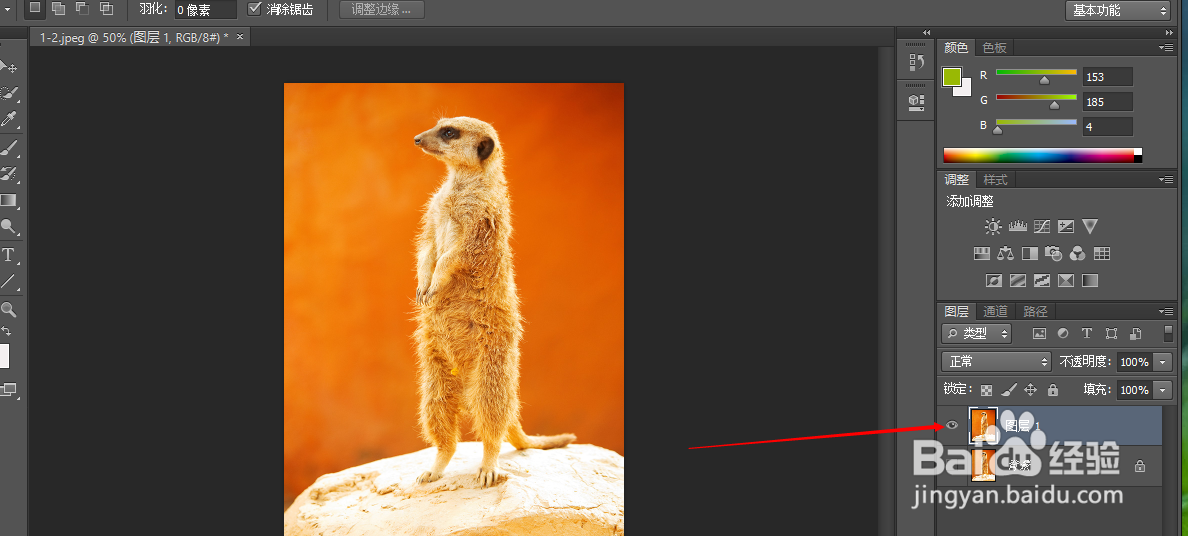This screenshot has height=536, width=1188.
Task: Toggle filter for type layers
Action: click(1086, 333)
